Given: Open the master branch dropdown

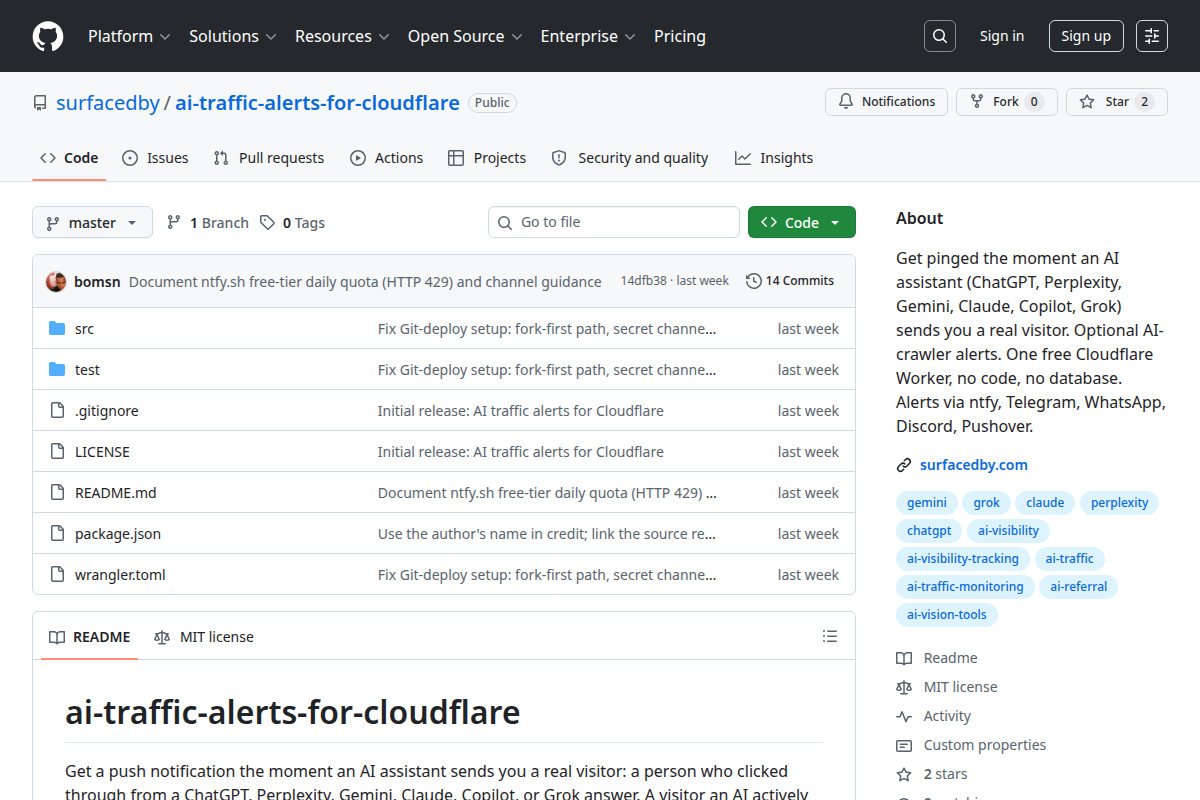Looking at the screenshot, I should (92, 222).
